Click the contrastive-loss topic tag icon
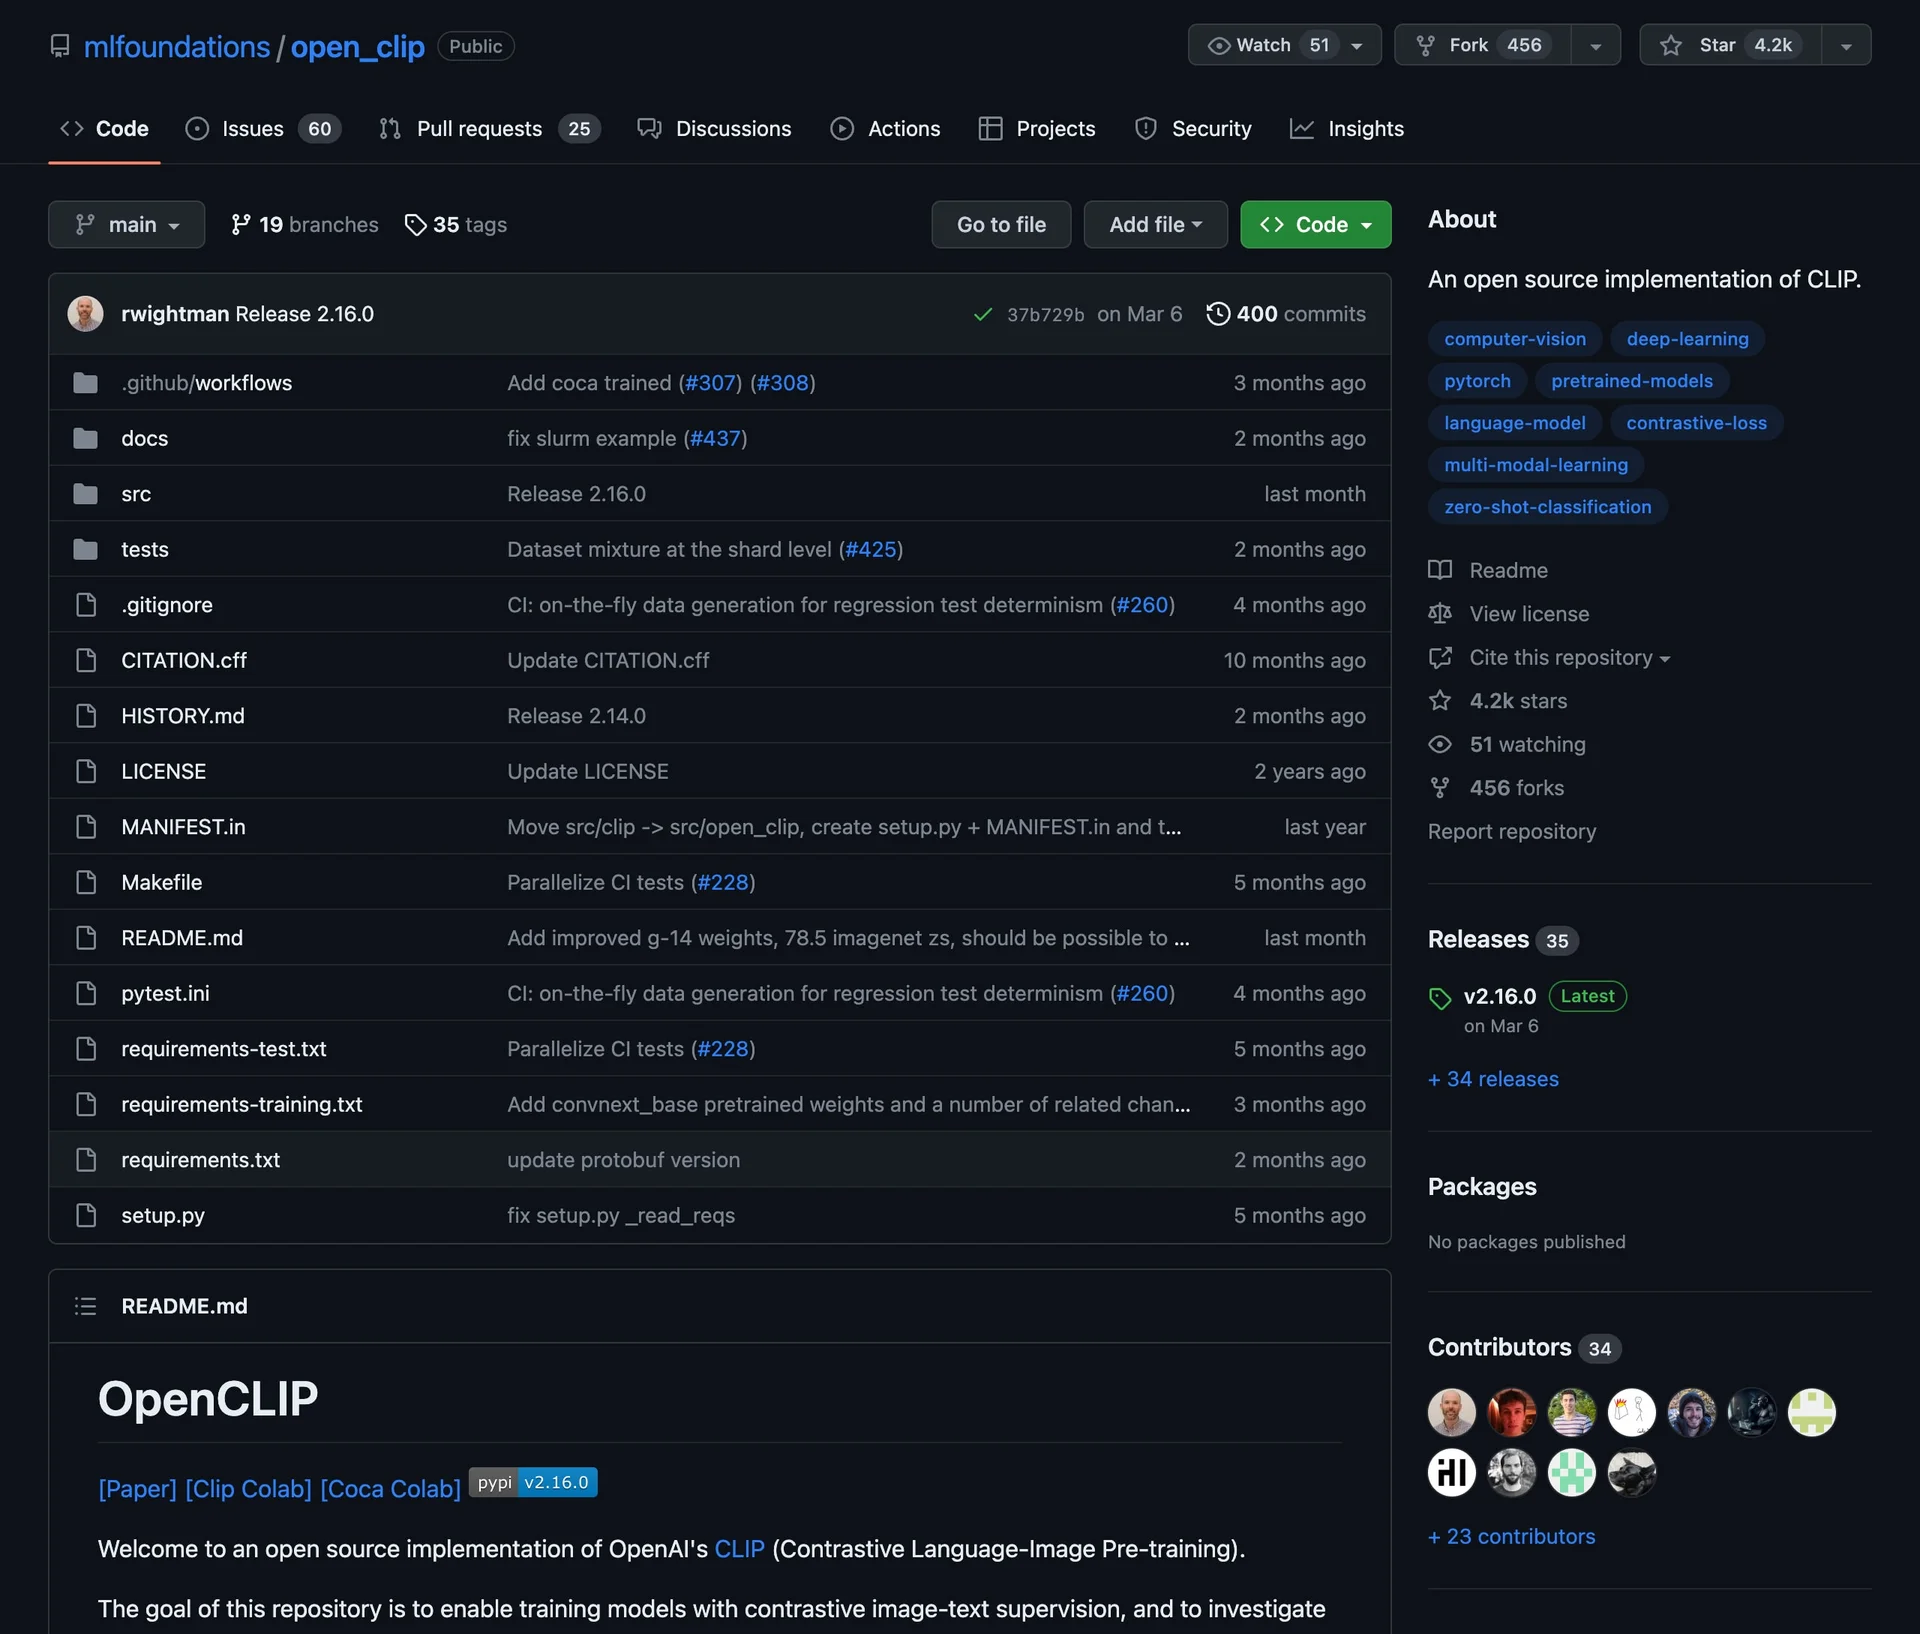The width and height of the screenshot is (1920, 1634). coord(1696,423)
